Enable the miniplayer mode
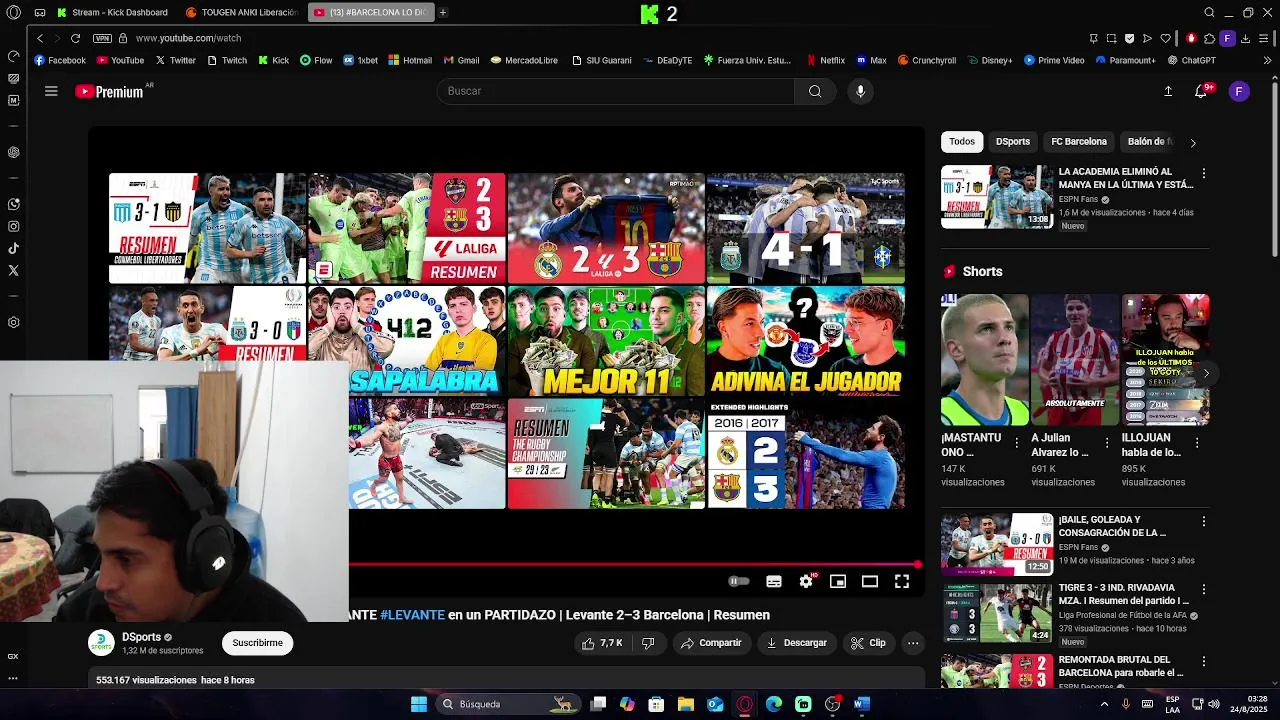 pos(838,581)
